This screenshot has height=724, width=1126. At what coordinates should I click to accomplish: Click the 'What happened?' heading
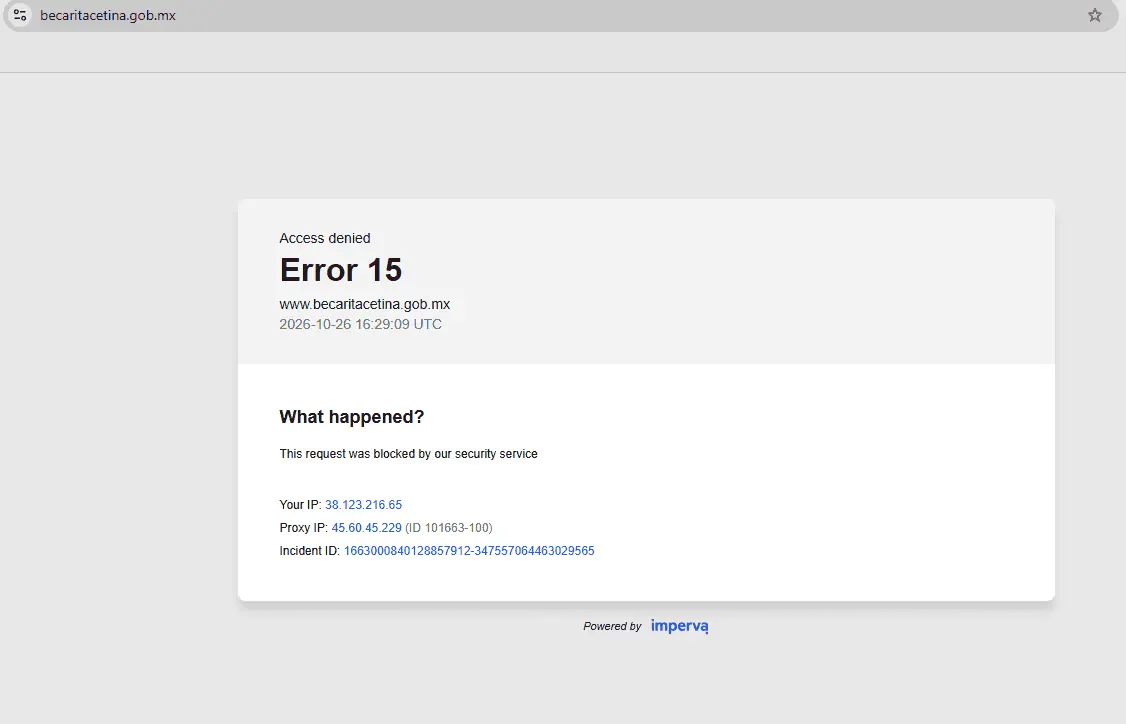tap(352, 417)
